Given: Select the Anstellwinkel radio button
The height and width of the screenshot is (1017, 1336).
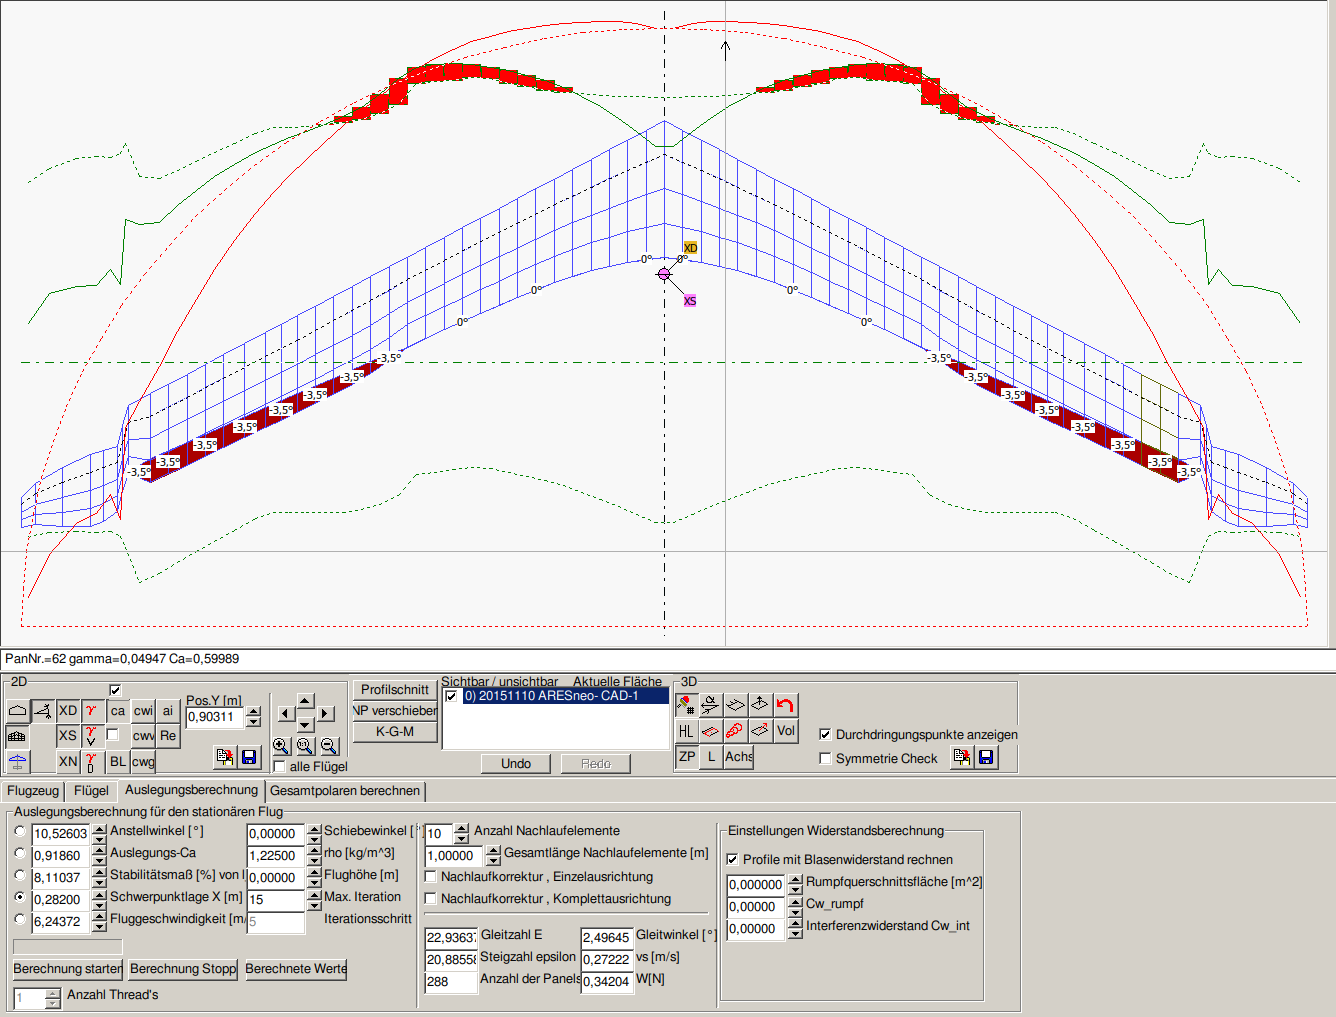Looking at the screenshot, I should point(20,831).
